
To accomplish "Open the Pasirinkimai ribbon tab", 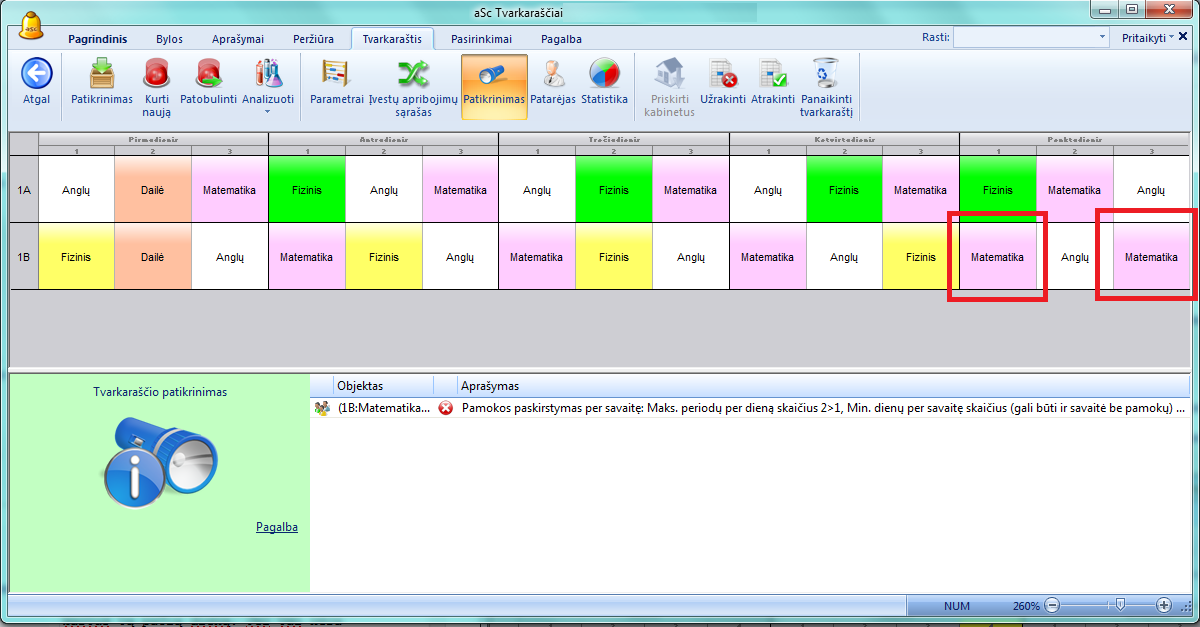I will tap(481, 39).
